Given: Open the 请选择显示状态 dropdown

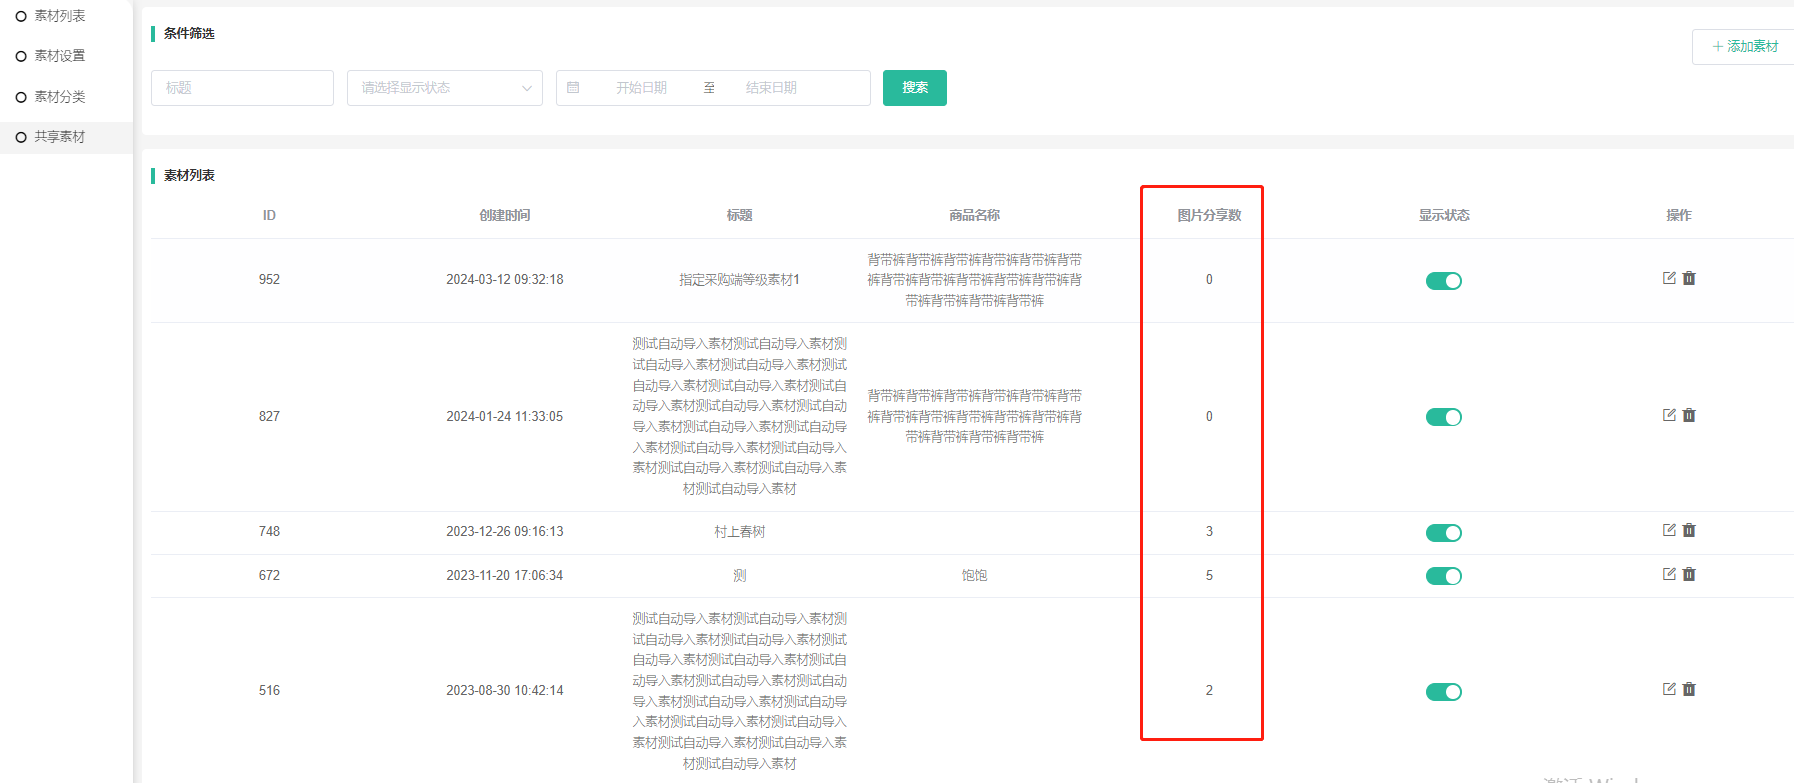Looking at the screenshot, I should [x=444, y=88].
